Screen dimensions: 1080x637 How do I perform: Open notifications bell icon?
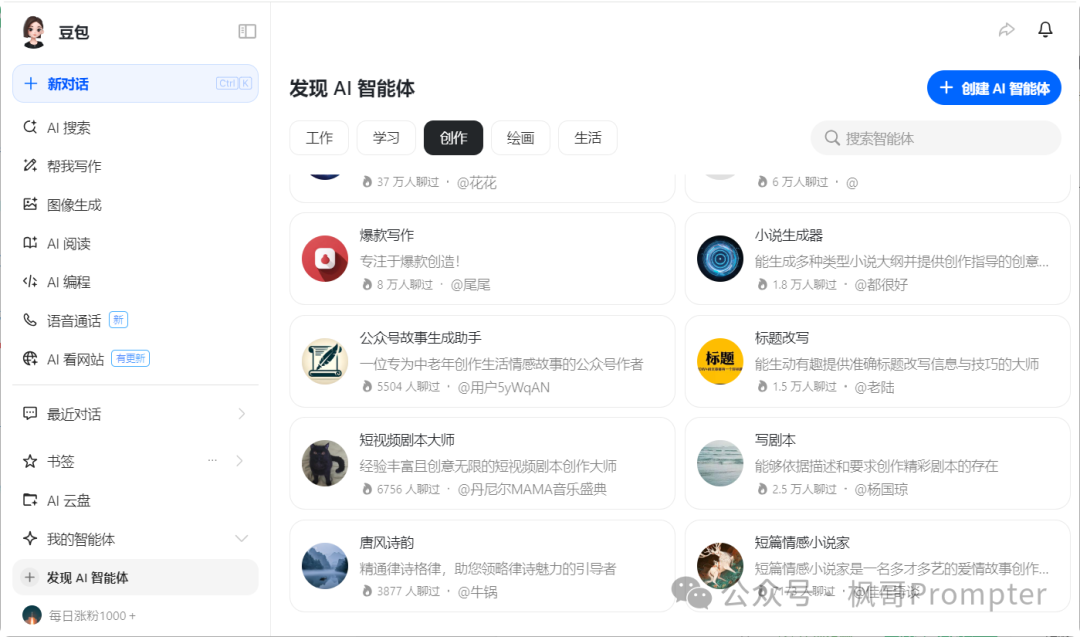click(x=1045, y=30)
